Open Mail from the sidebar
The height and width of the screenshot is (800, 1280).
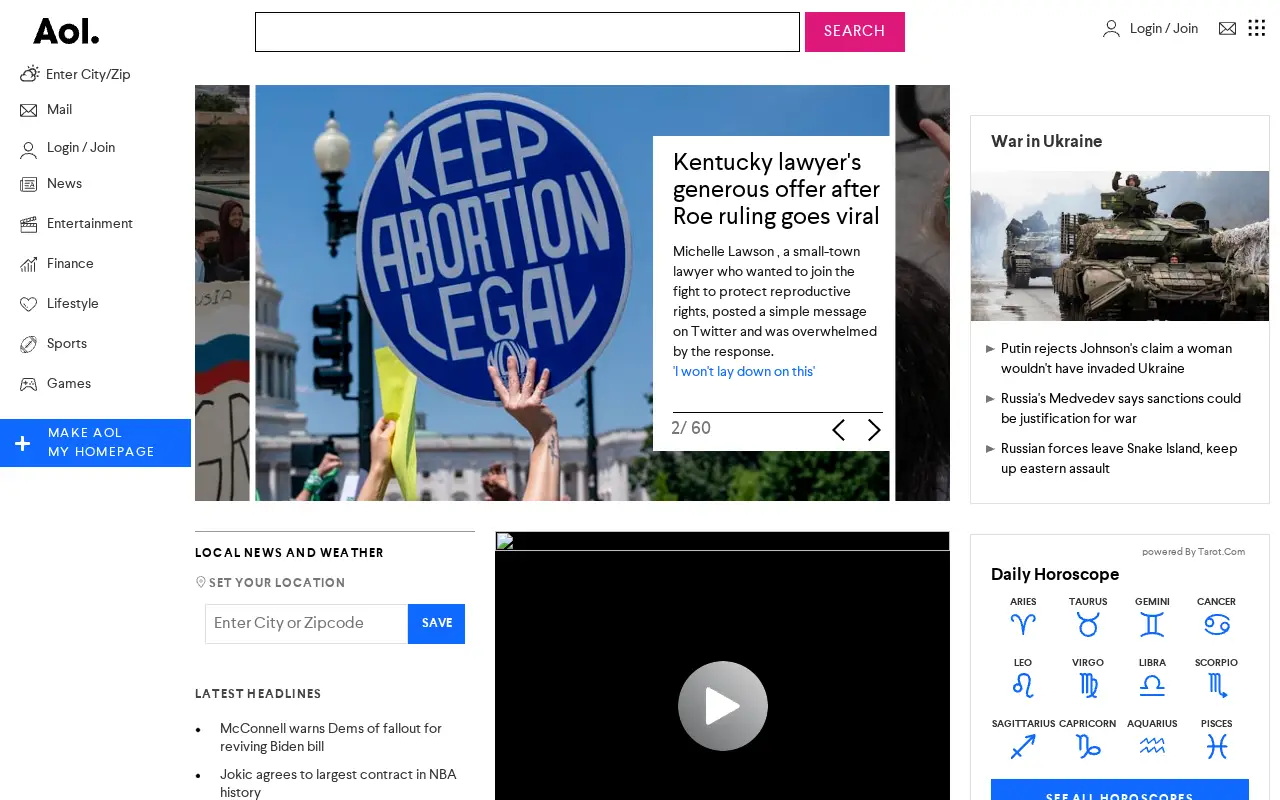(59, 110)
